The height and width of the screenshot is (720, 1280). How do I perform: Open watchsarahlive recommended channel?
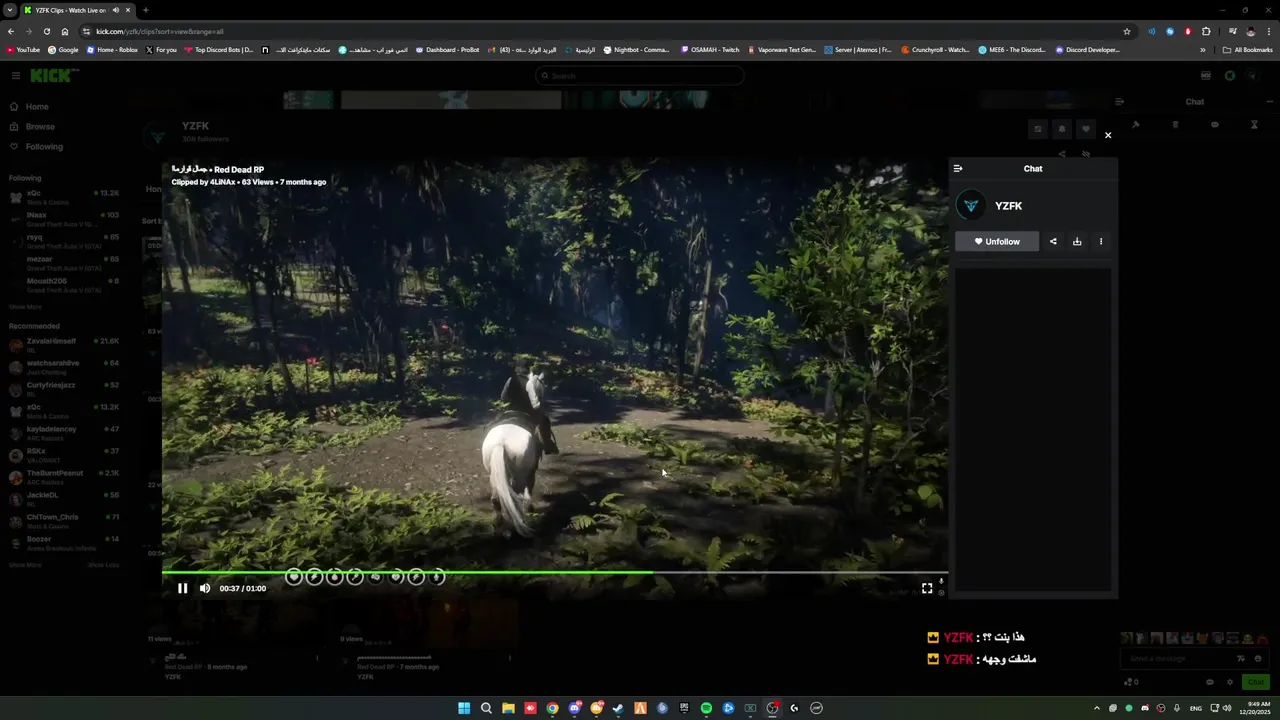(x=64, y=366)
